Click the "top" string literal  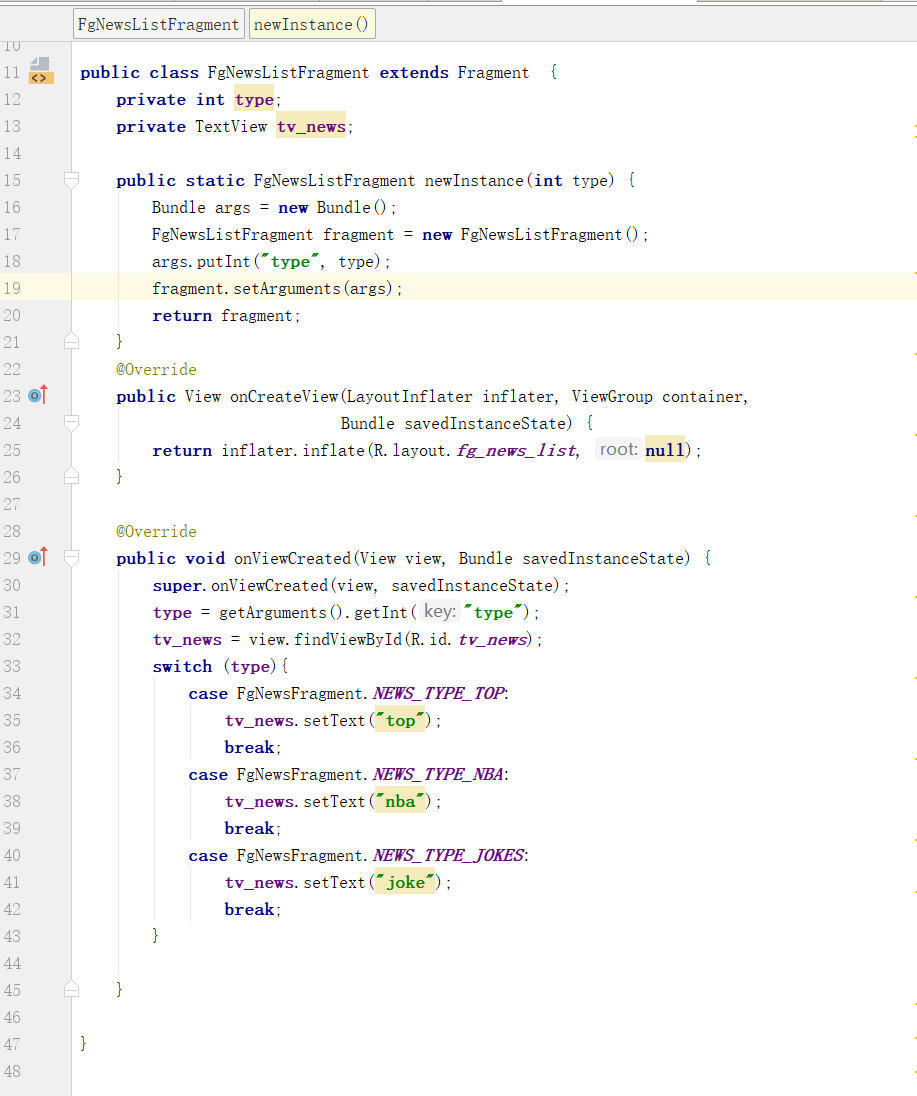pos(400,720)
